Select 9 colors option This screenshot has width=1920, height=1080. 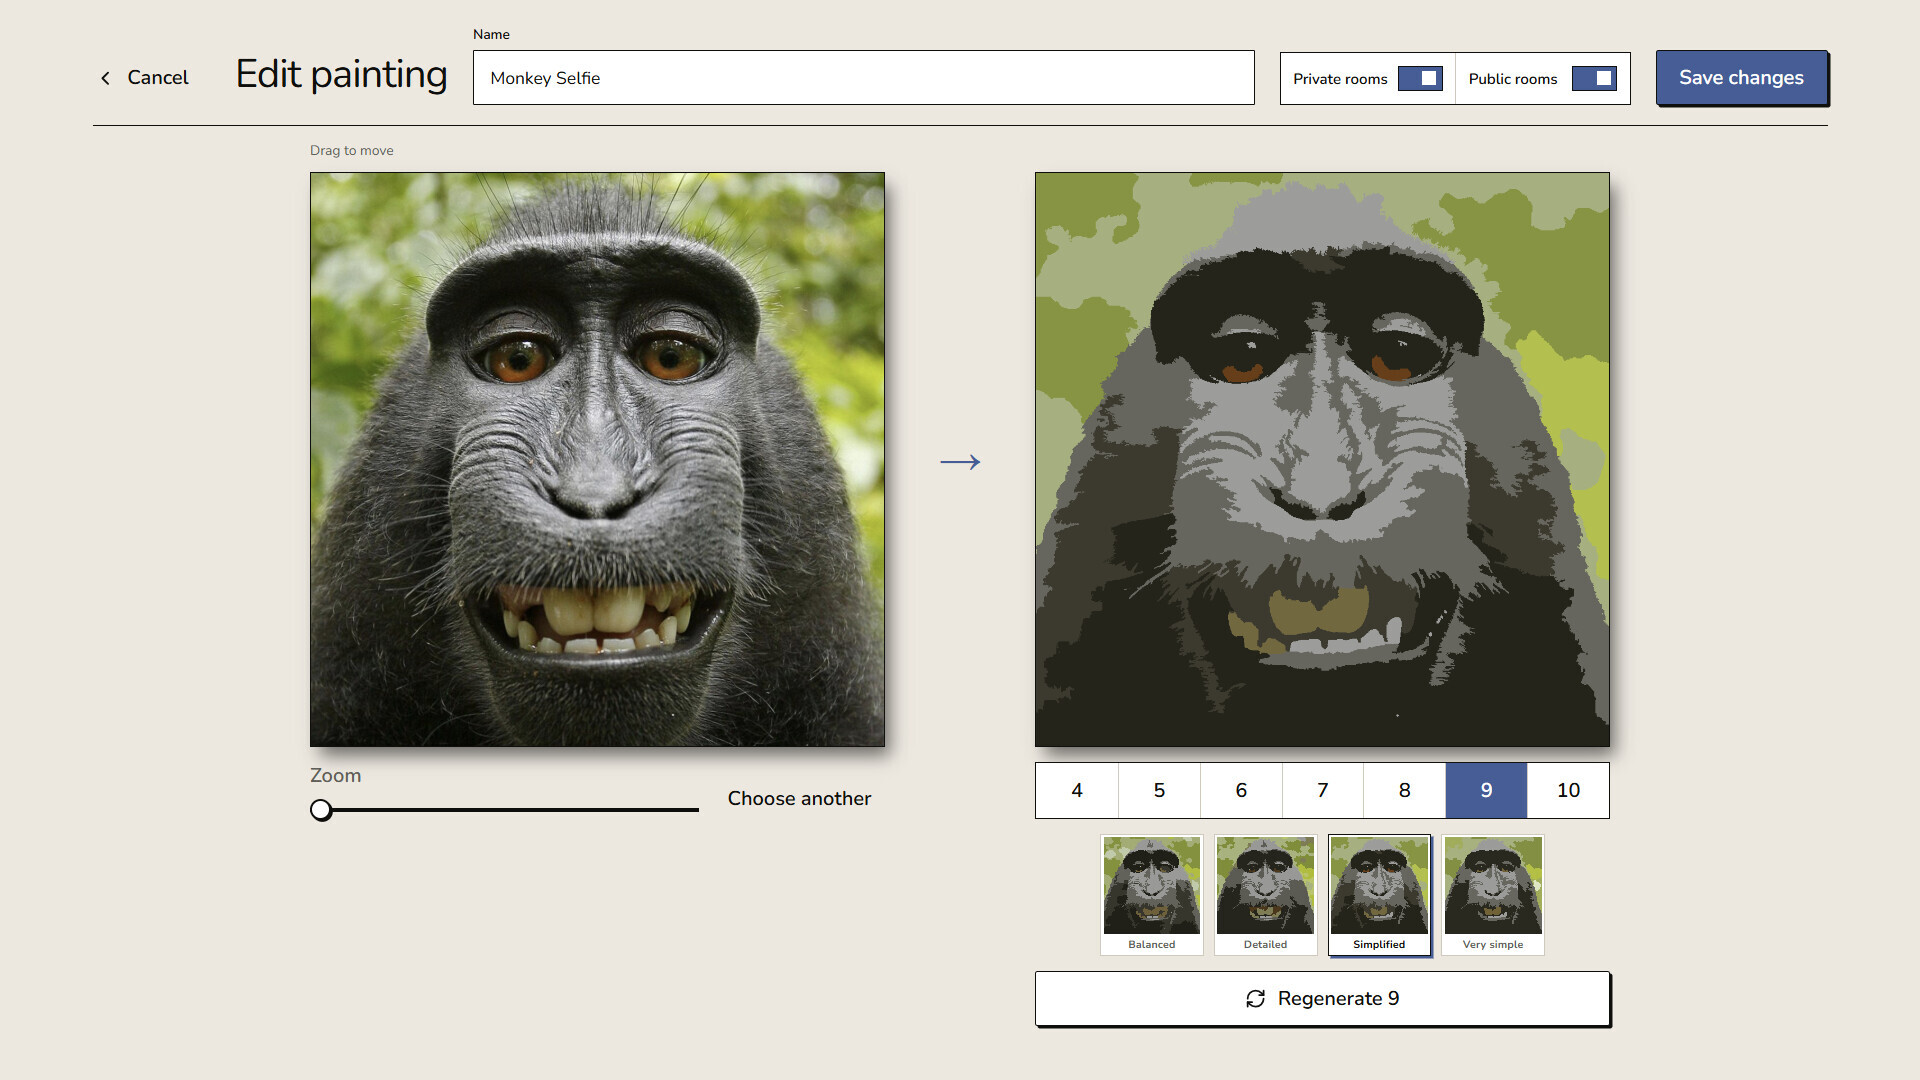pos(1486,790)
